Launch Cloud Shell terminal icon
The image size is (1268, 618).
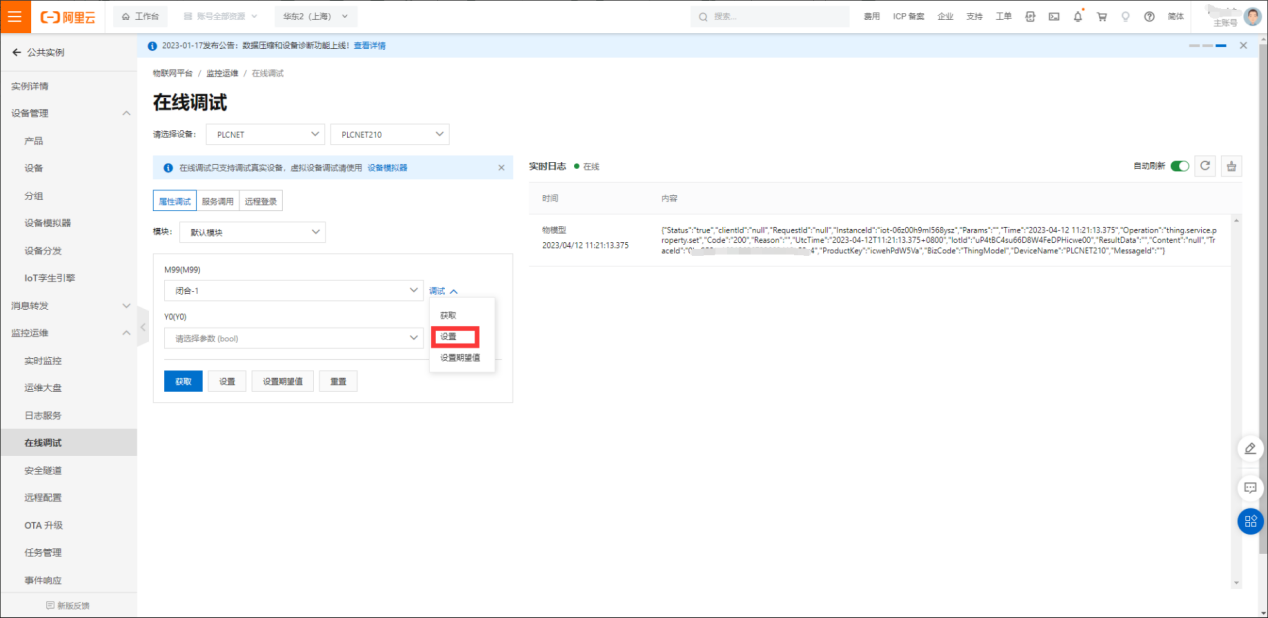(x=1054, y=16)
